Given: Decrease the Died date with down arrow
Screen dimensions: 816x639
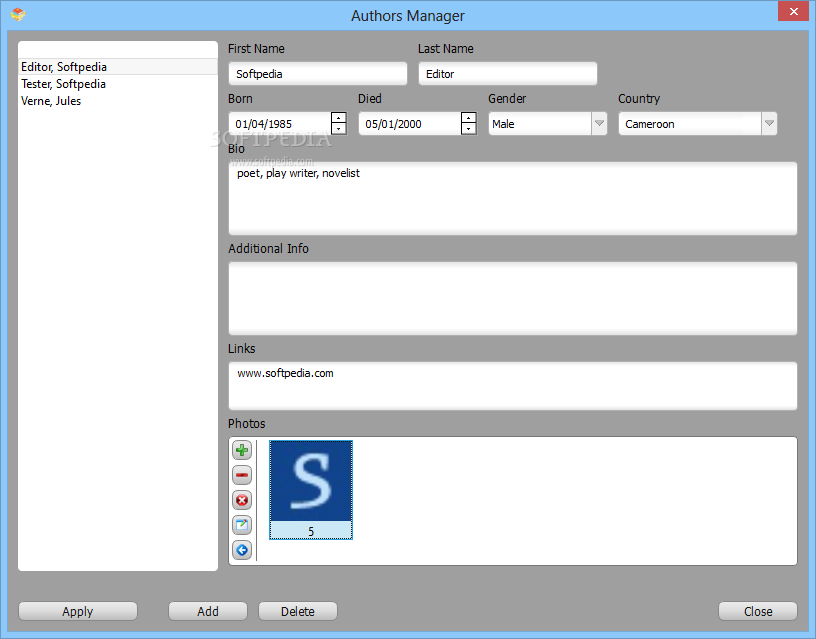Looking at the screenshot, I should point(469,129).
